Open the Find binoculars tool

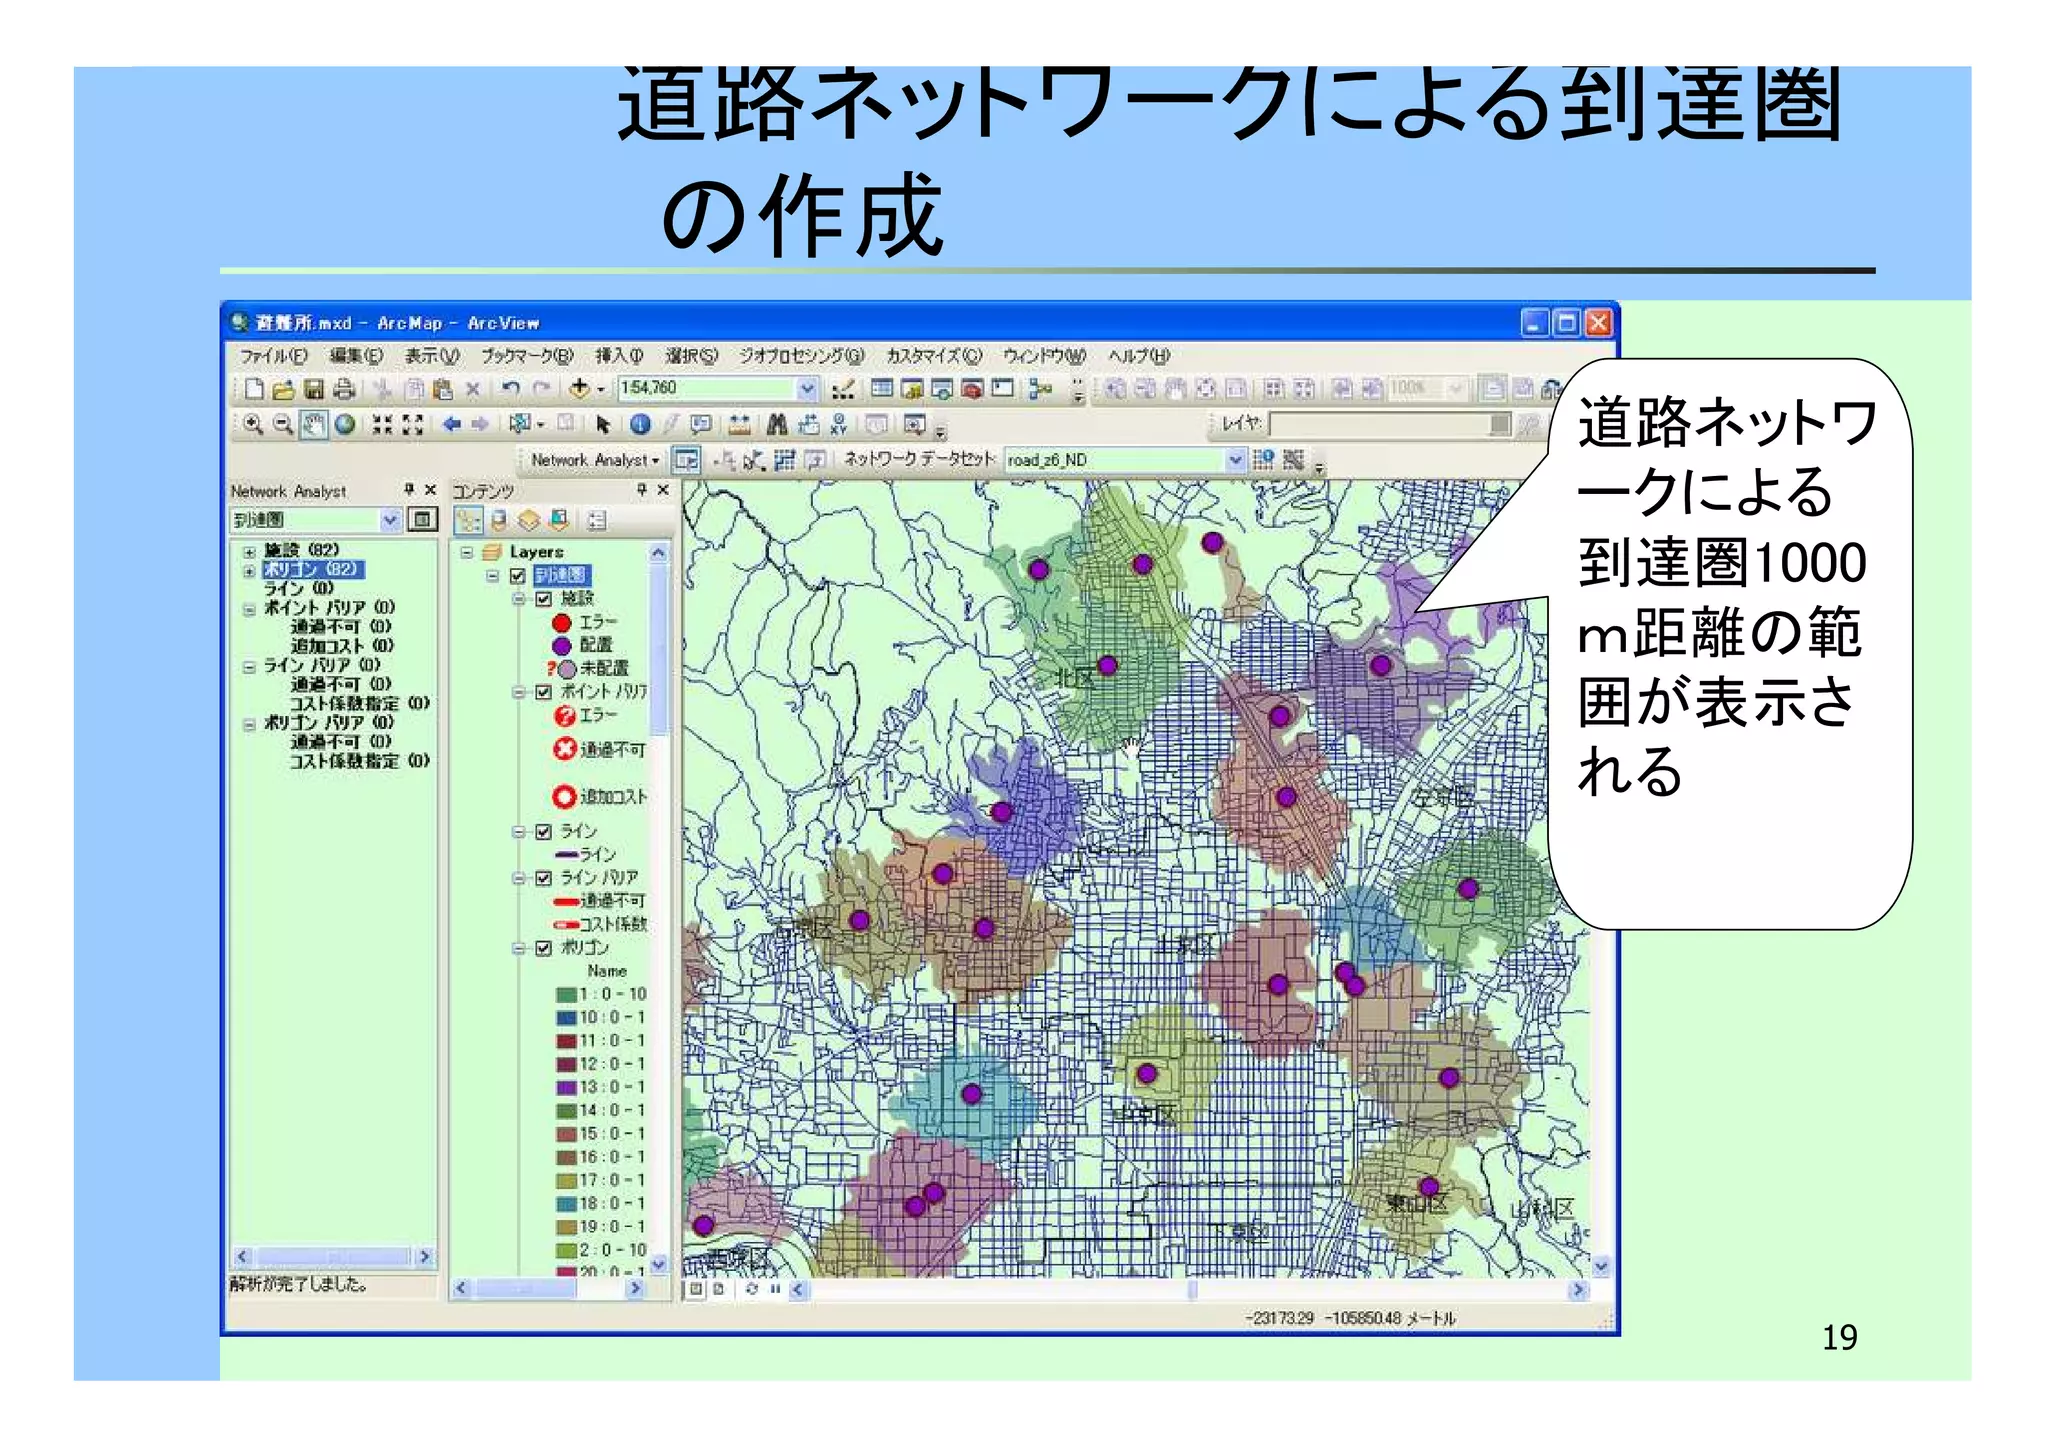pos(777,425)
